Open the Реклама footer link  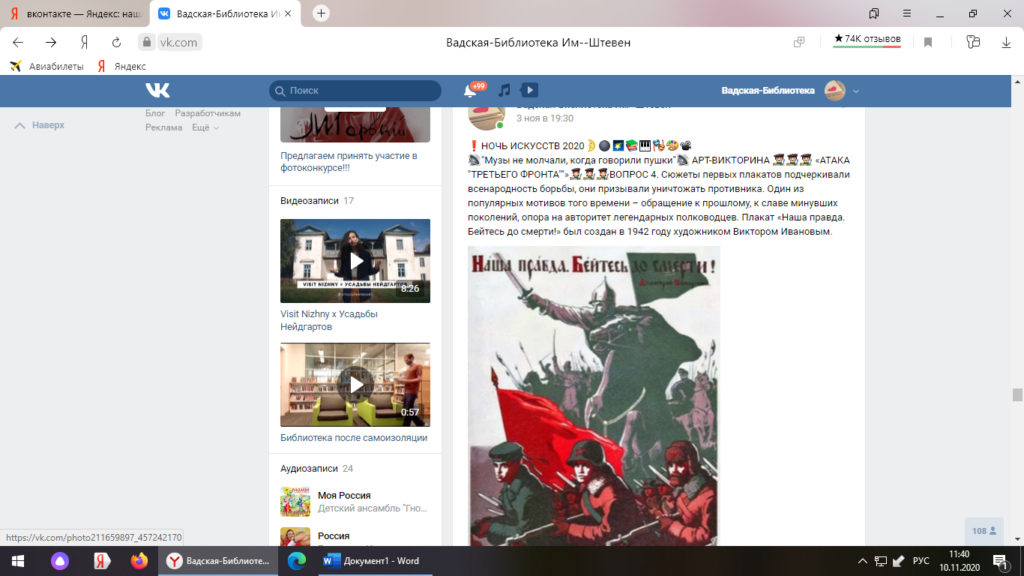pos(163,128)
